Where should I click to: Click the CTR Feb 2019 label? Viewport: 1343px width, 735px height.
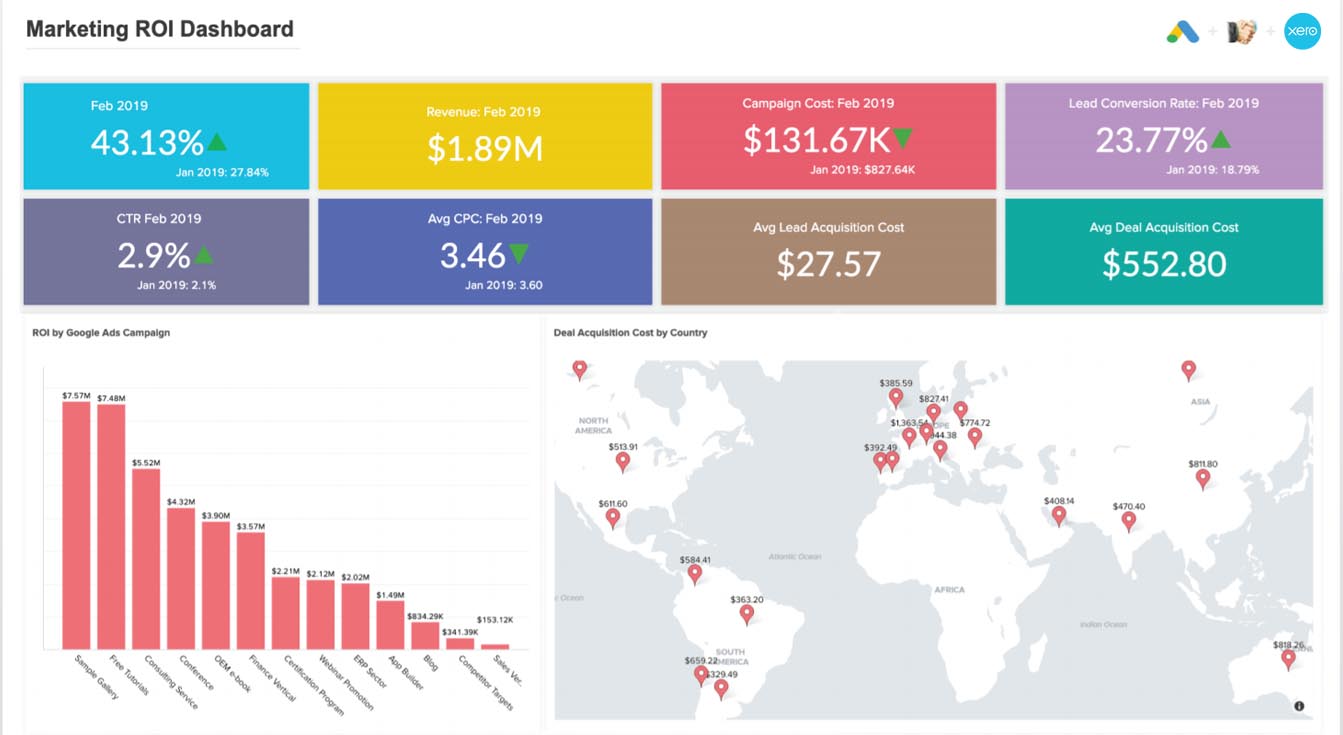[x=159, y=218]
